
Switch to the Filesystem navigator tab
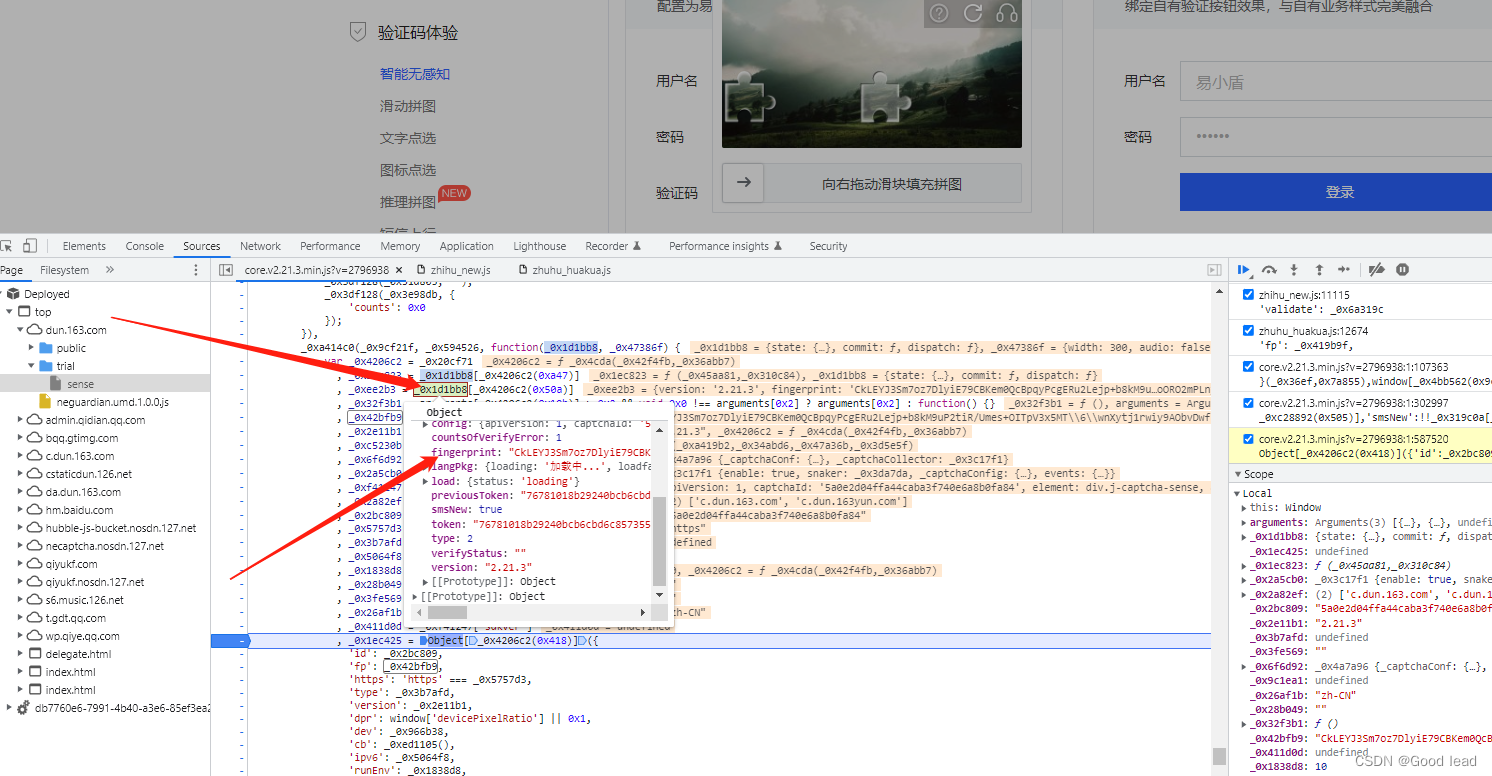[x=64, y=270]
